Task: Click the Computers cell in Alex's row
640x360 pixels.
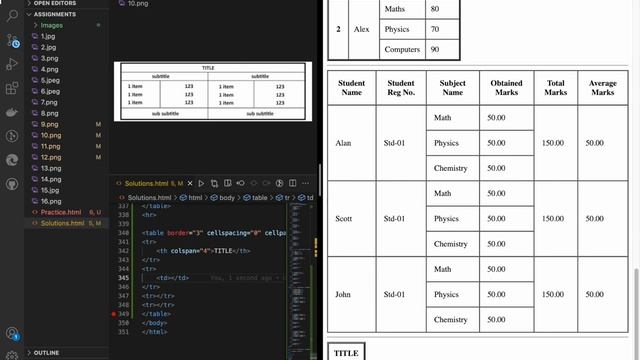Action: (x=402, y=49)
